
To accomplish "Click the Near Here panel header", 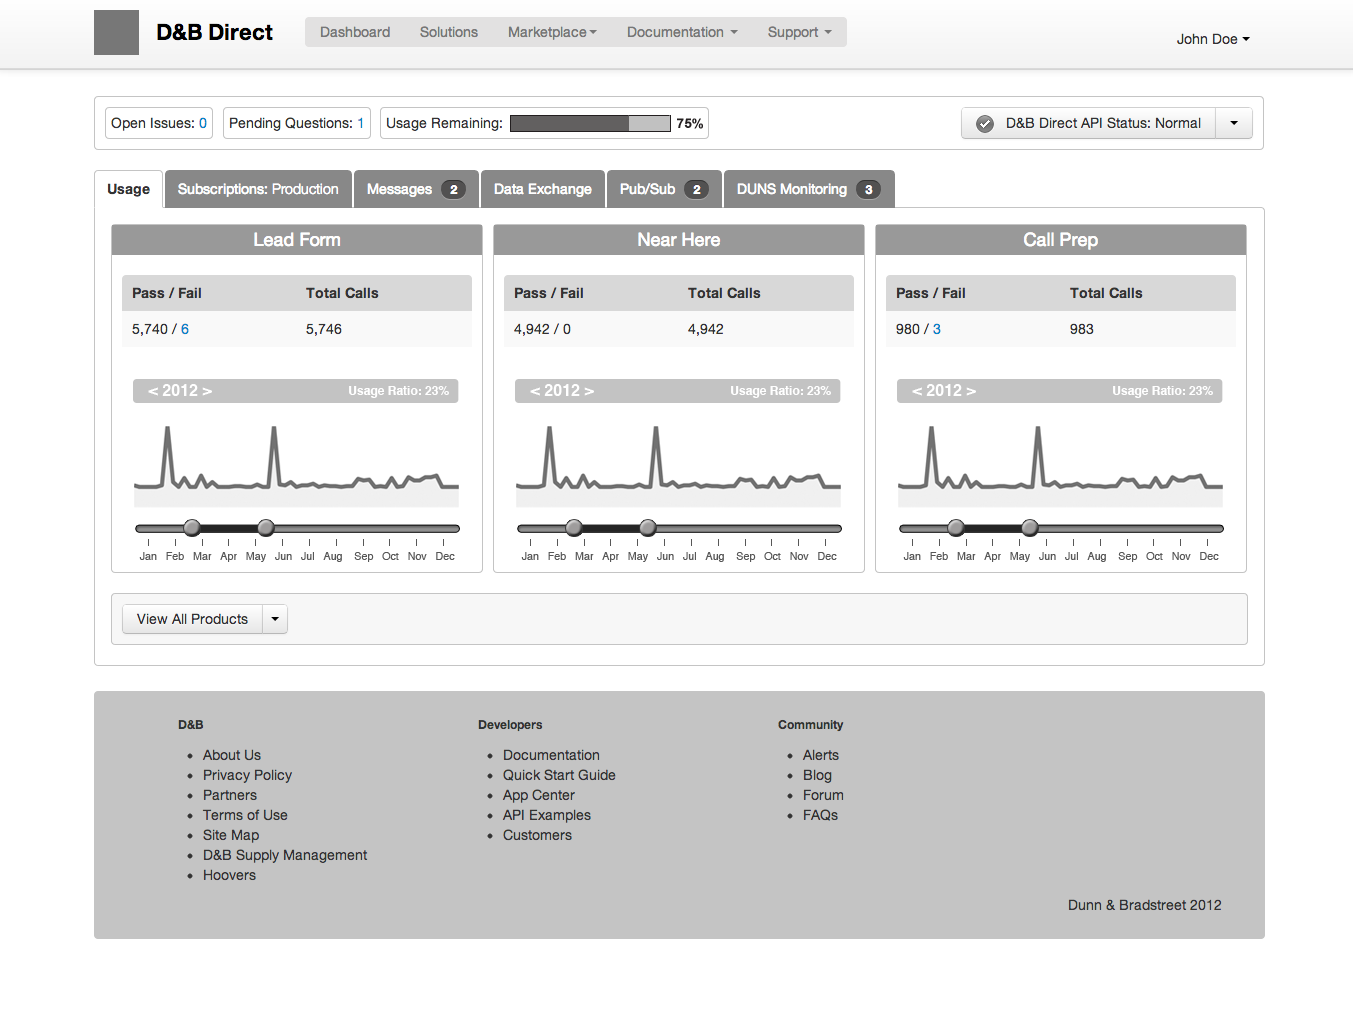I will click(679, 240).
